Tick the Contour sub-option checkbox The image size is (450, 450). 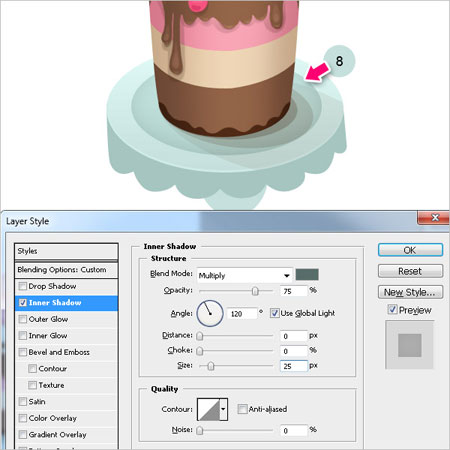[32, 369]
